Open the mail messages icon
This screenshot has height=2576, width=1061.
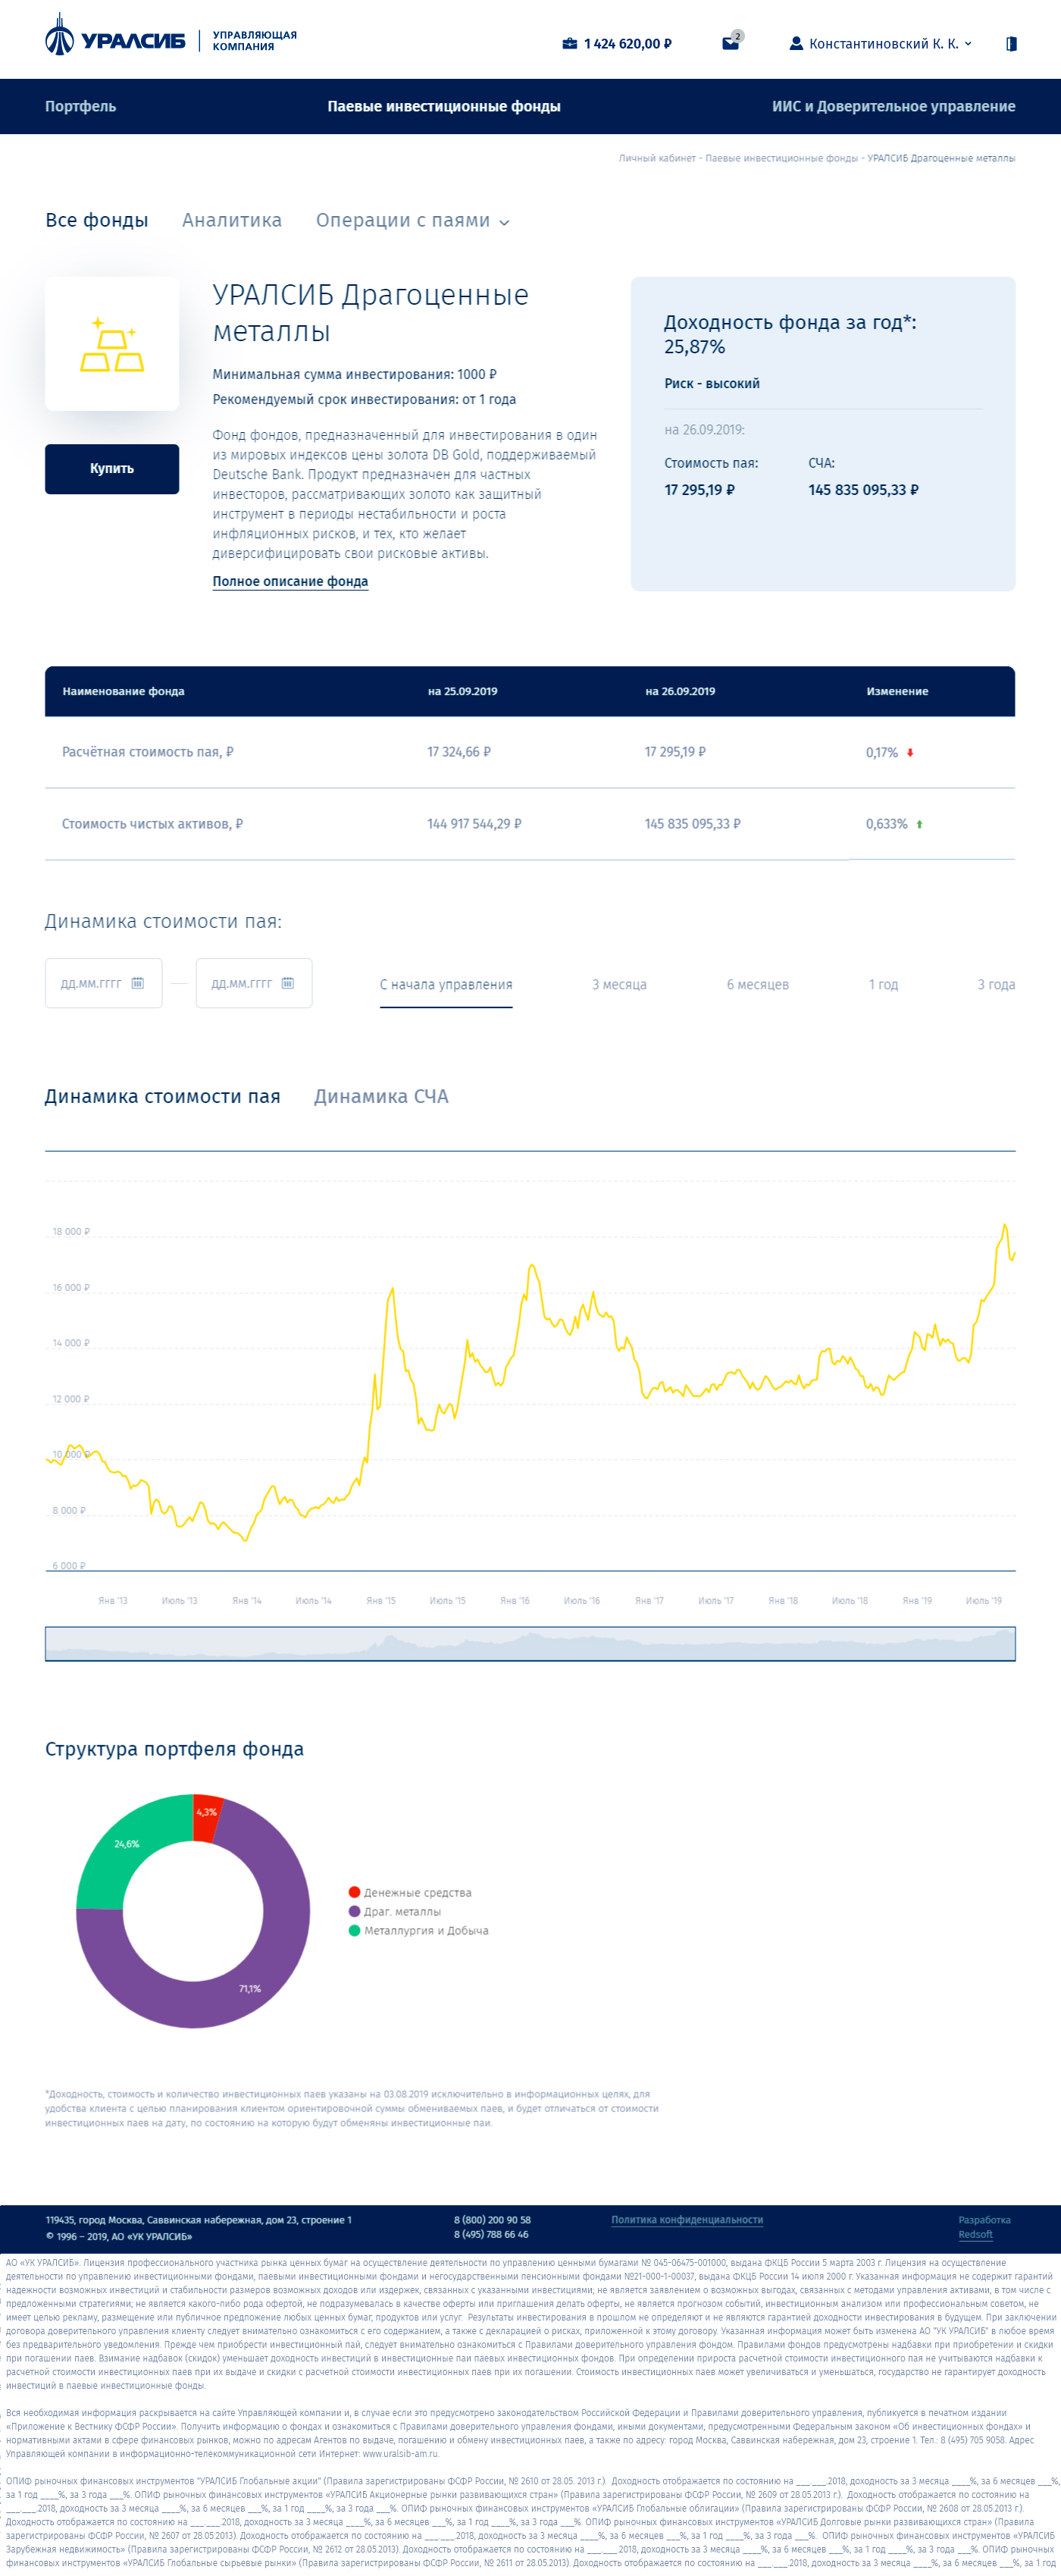click(731, 43)
